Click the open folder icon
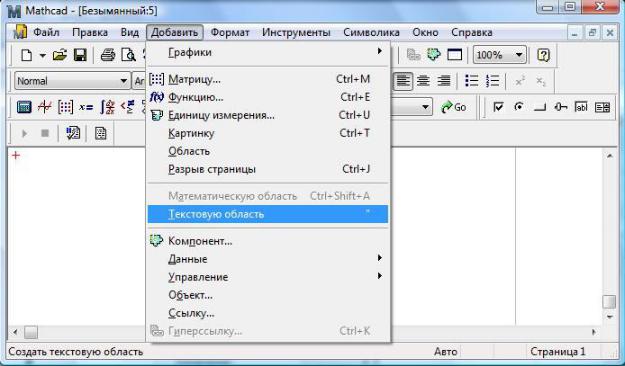 coord(60,55)
